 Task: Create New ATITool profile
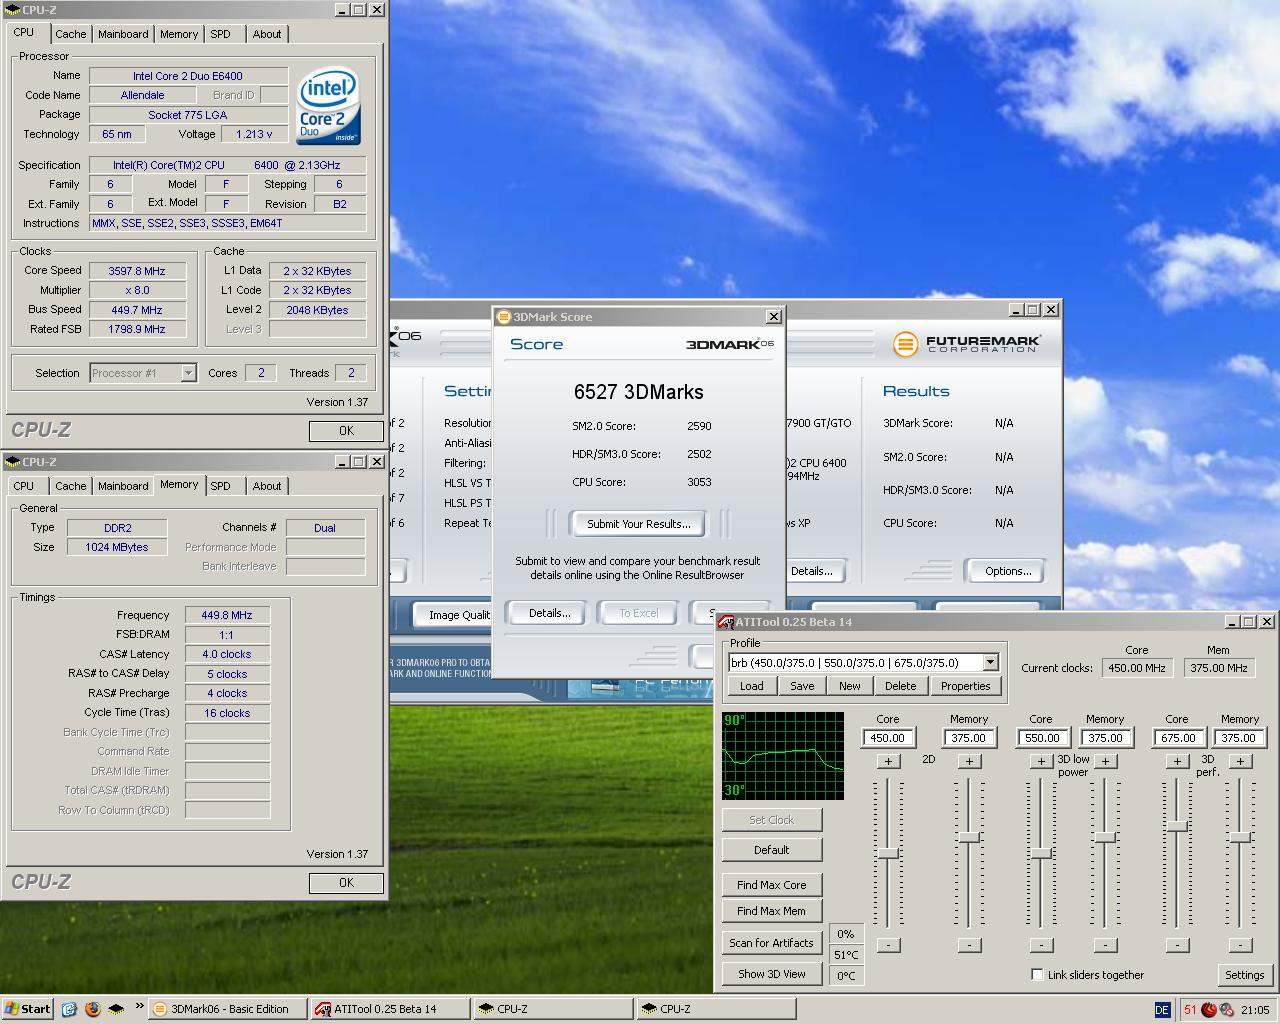(x=850, y=686)
